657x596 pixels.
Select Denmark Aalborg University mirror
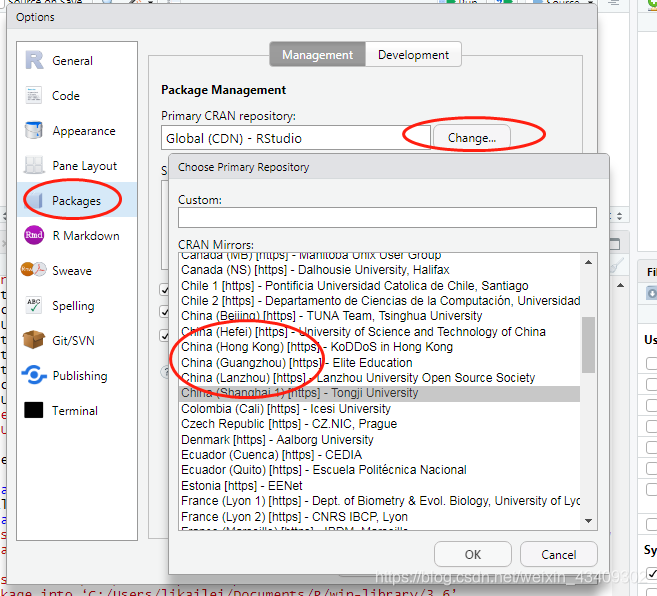379,440
